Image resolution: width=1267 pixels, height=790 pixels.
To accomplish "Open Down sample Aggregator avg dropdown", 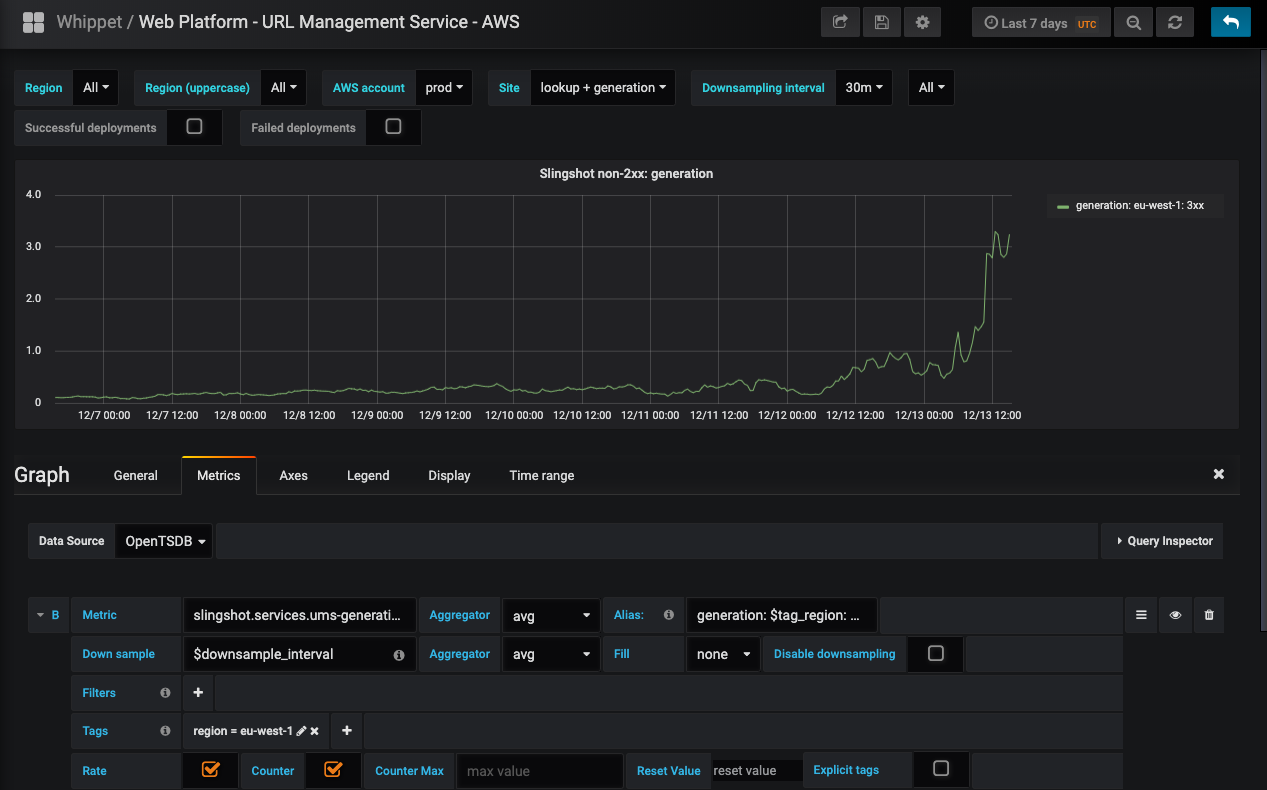I will 550,654.
